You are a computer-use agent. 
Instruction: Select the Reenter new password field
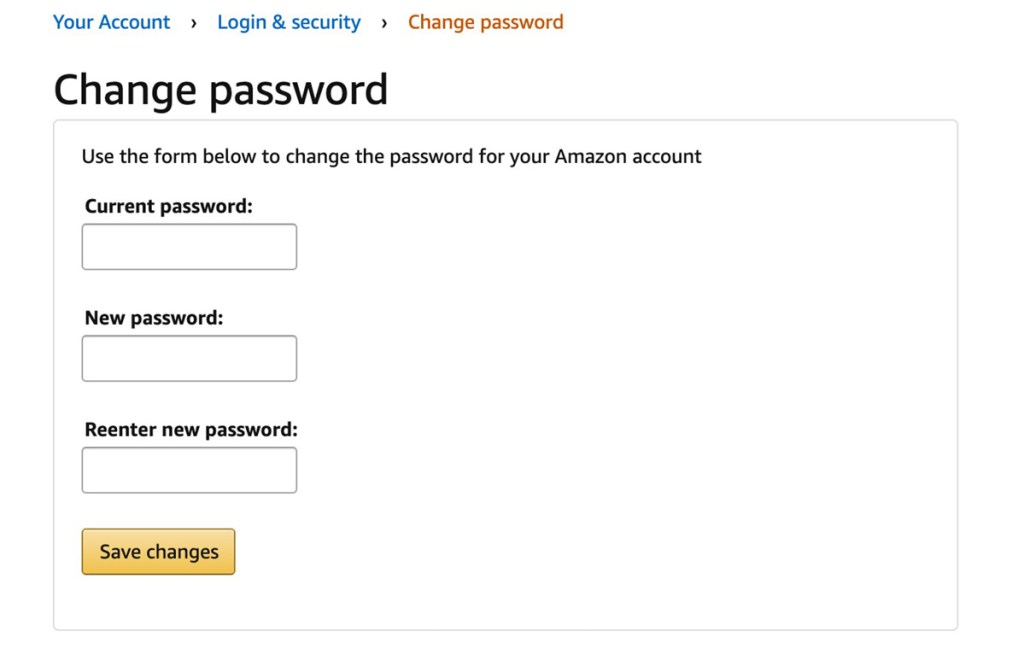[x=188, y=470]
